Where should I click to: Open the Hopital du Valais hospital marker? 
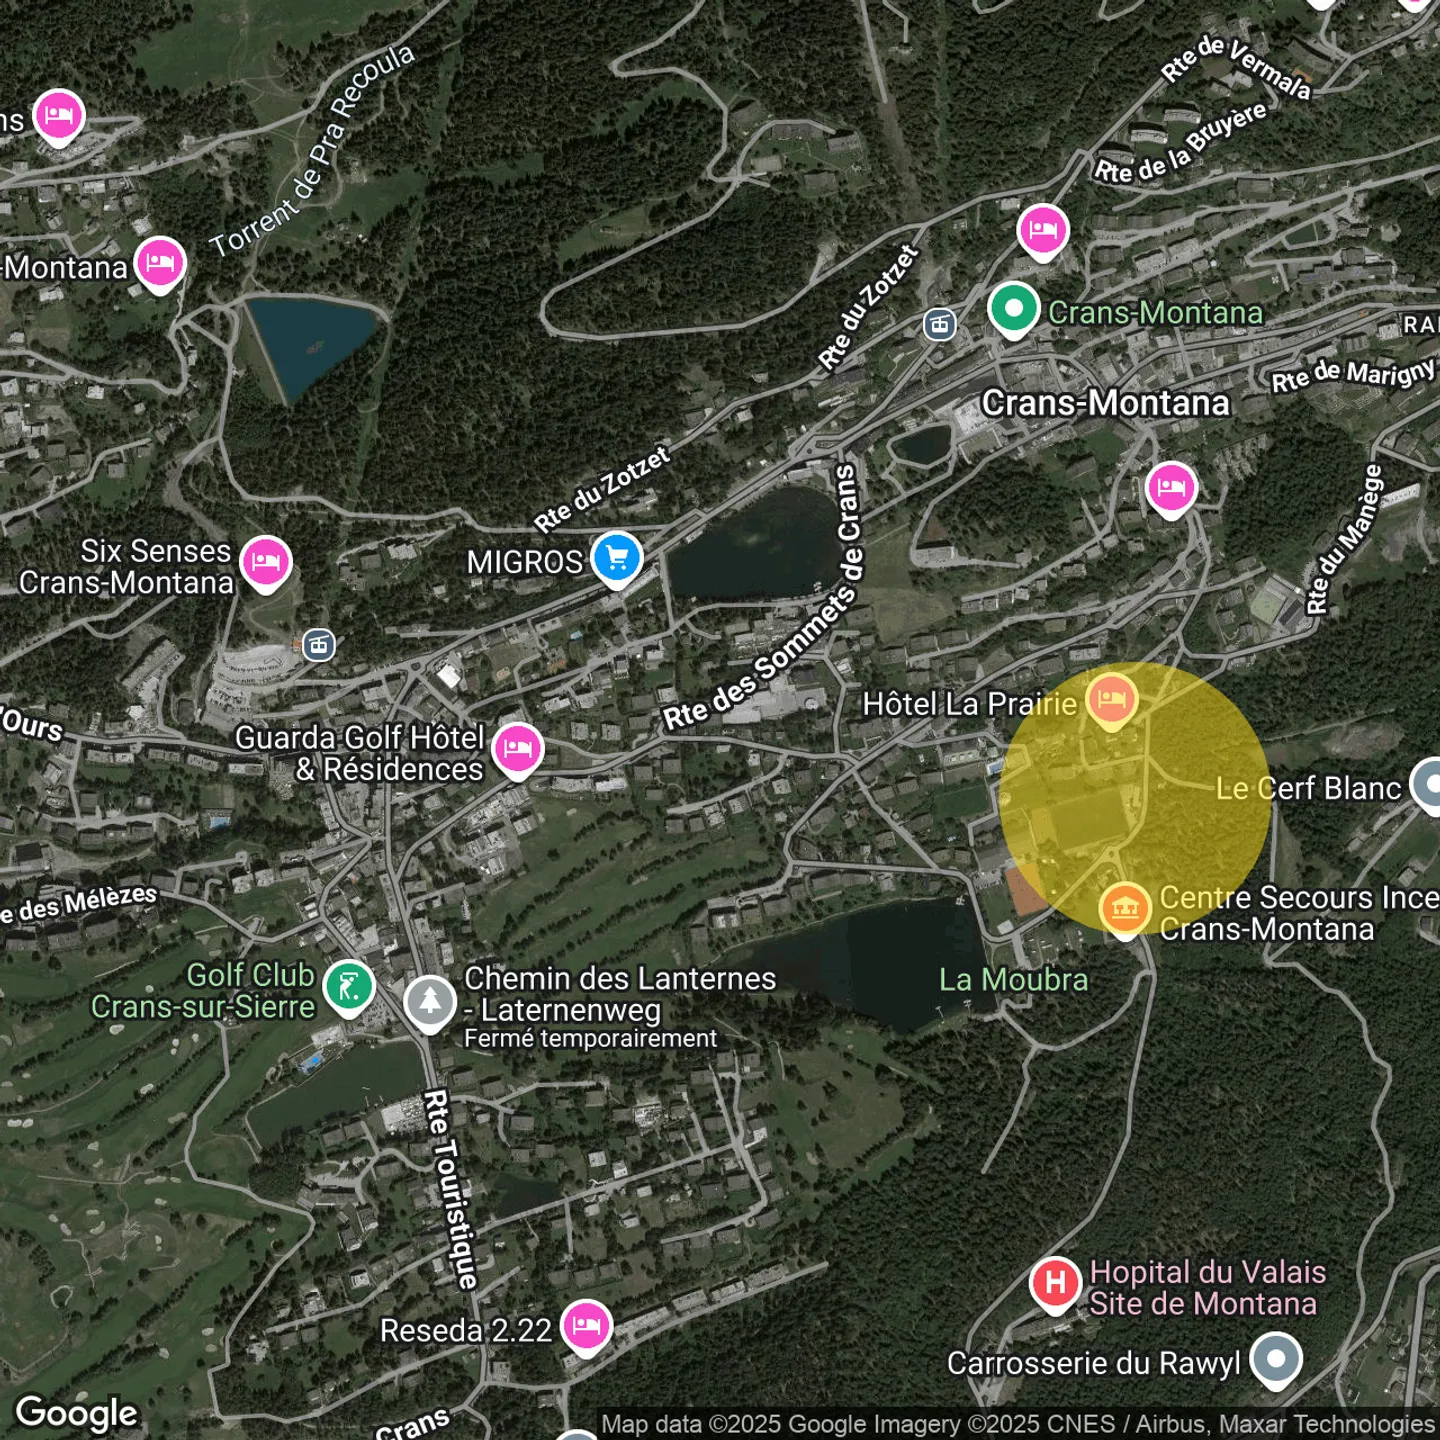(x=1056, y=1283)
